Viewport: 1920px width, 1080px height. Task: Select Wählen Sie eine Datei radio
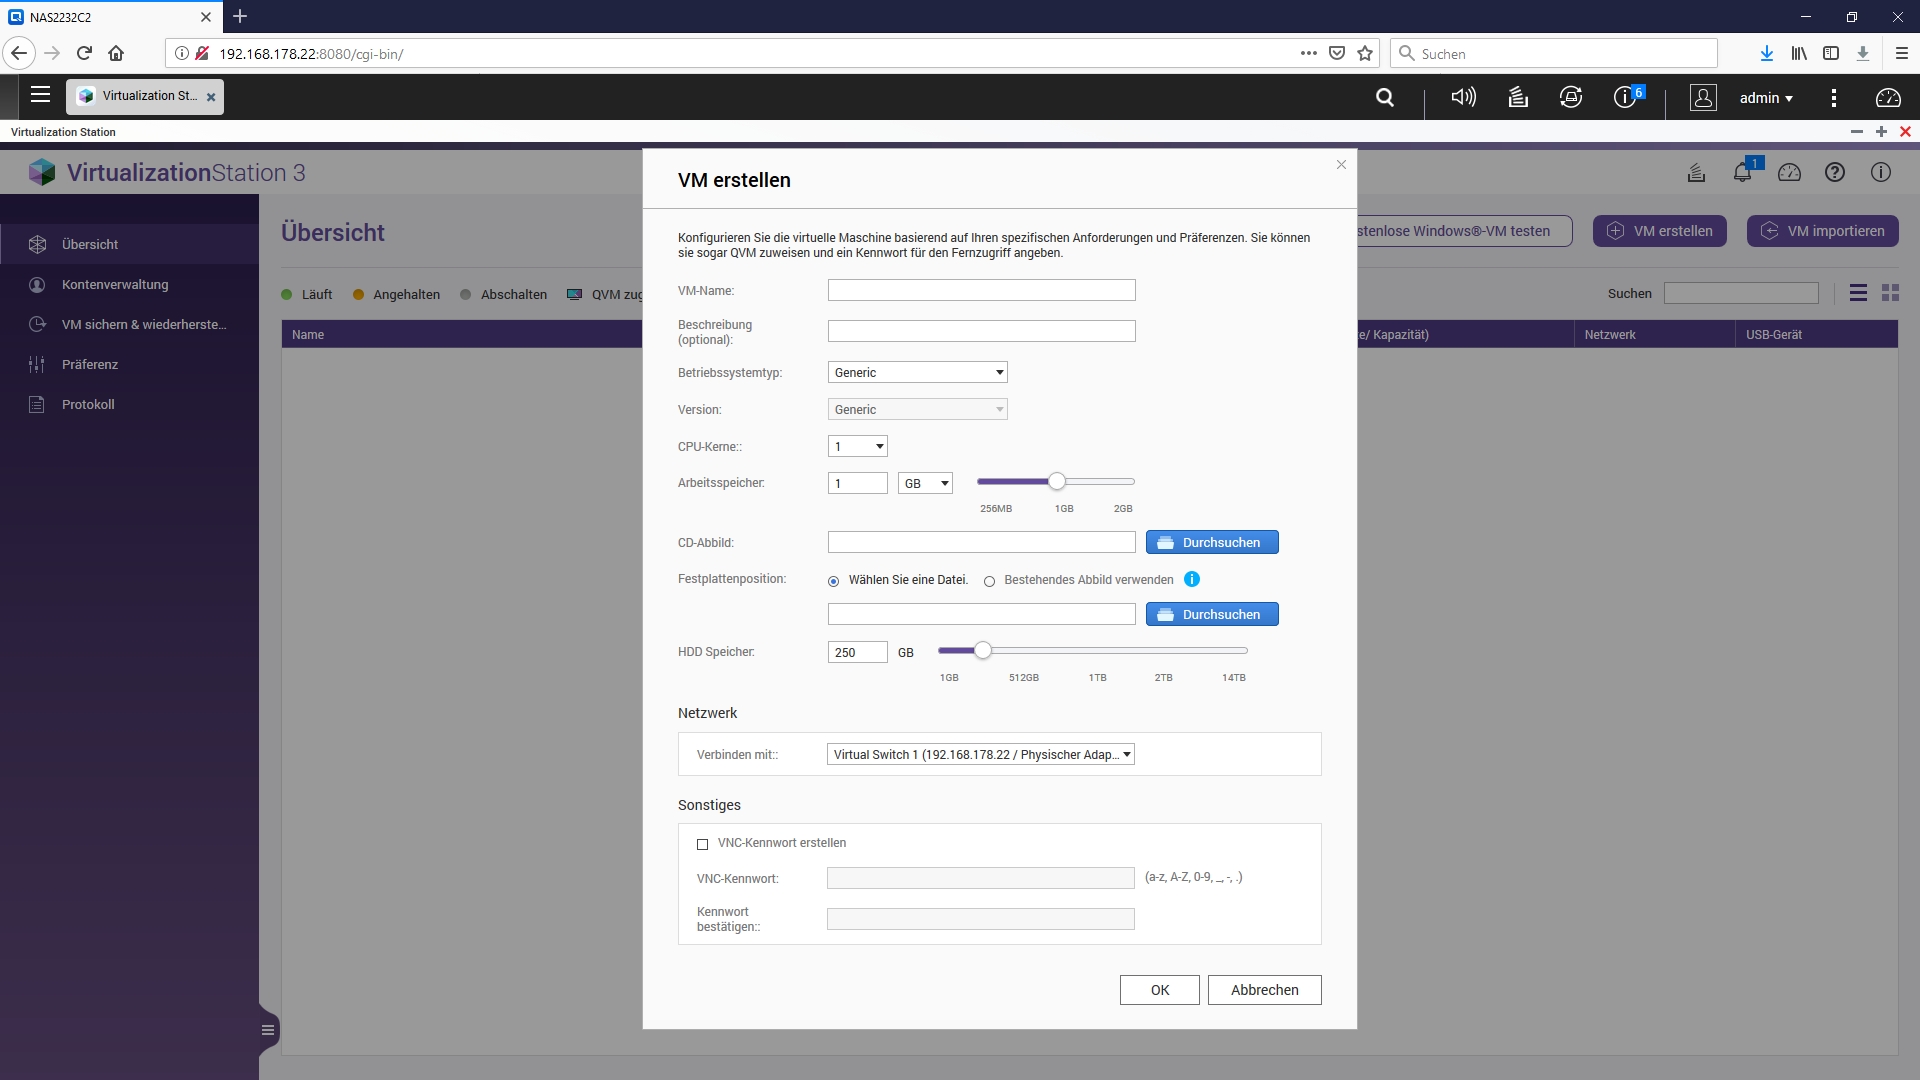pyautogui.click(x=834, y=581)
